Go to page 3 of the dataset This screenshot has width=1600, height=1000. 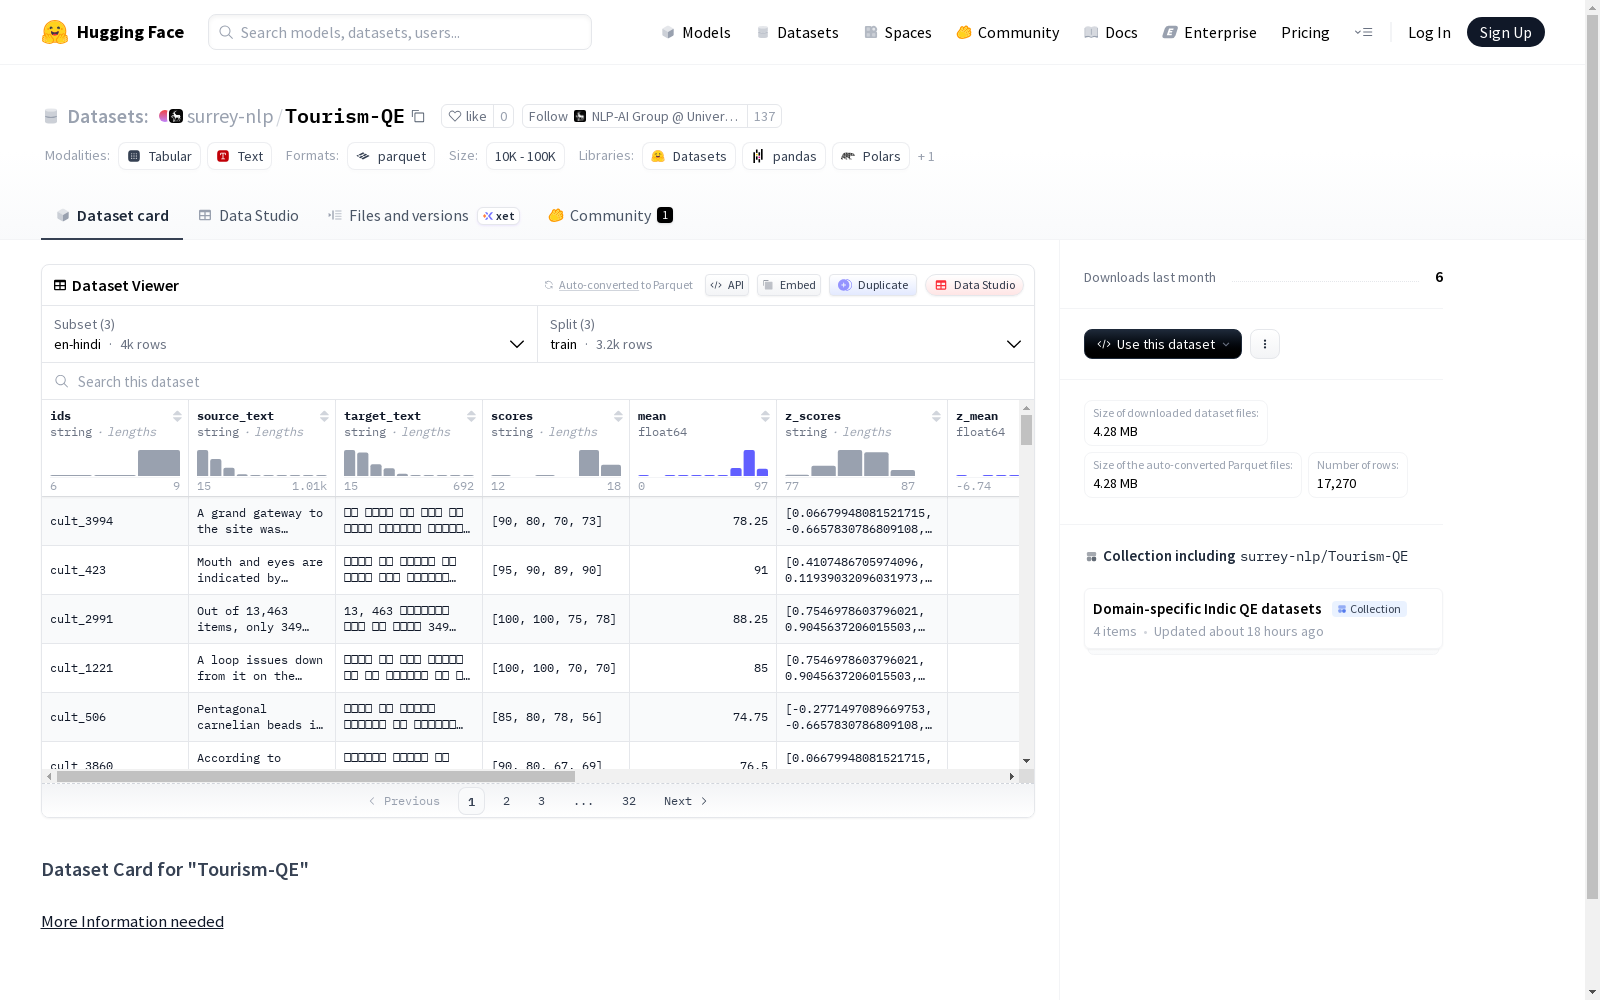click(542, 801)
